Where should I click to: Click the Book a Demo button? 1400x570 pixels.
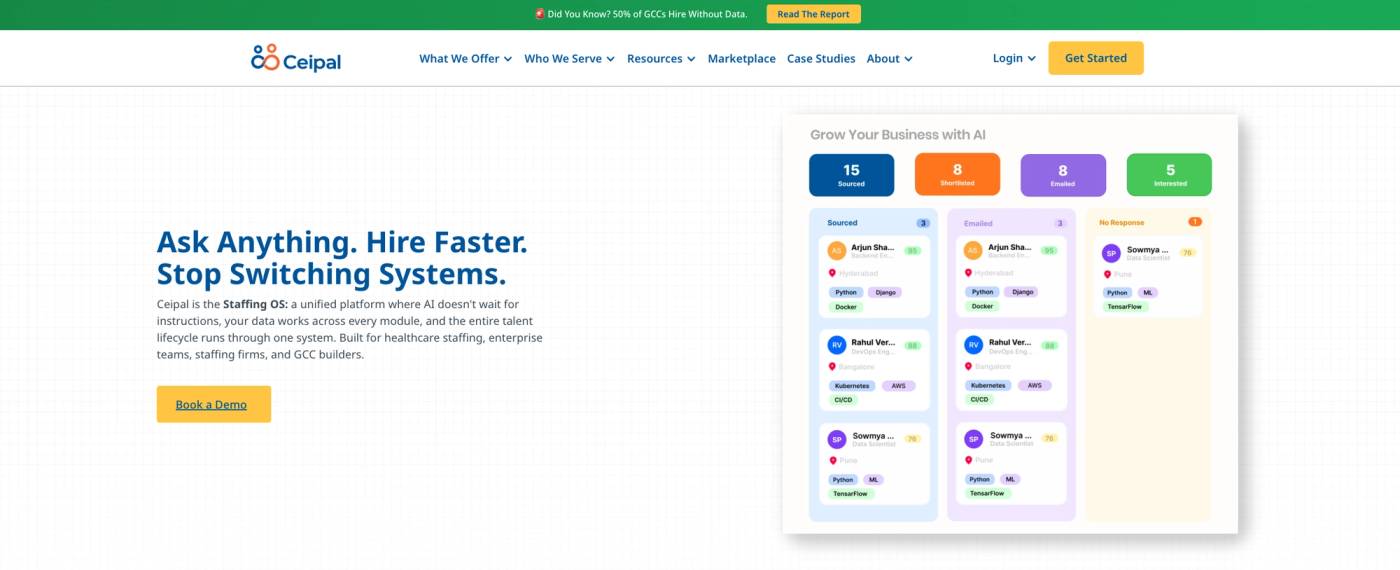[213, 404]
